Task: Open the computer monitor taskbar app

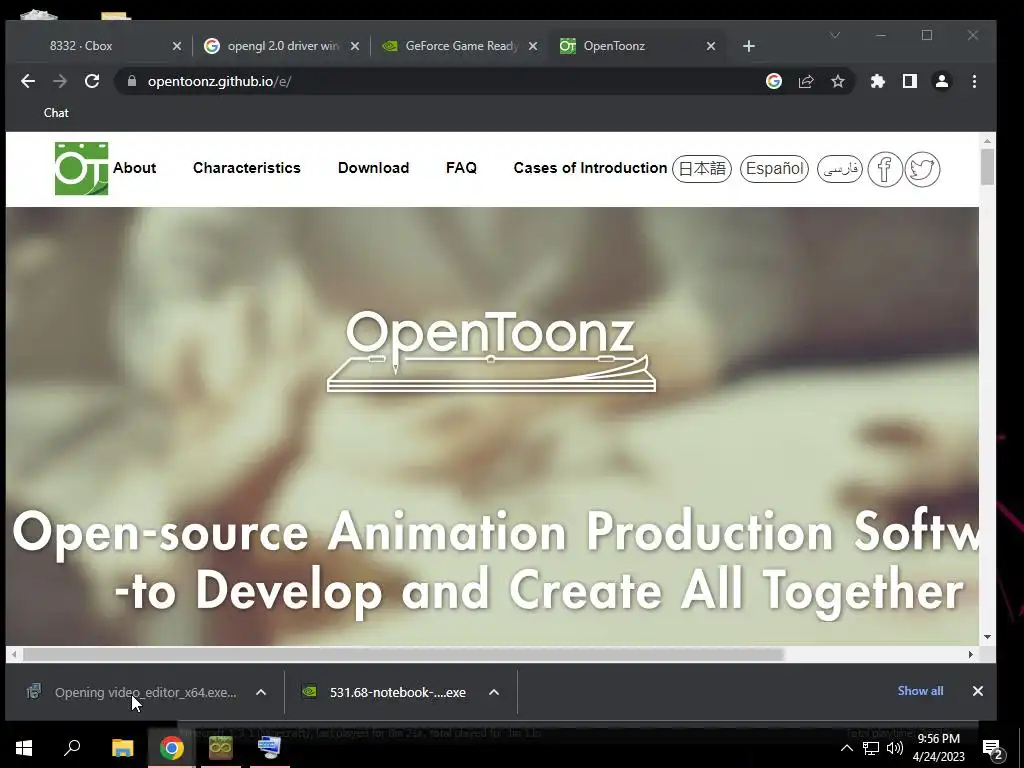Action: tap(269, 748)
